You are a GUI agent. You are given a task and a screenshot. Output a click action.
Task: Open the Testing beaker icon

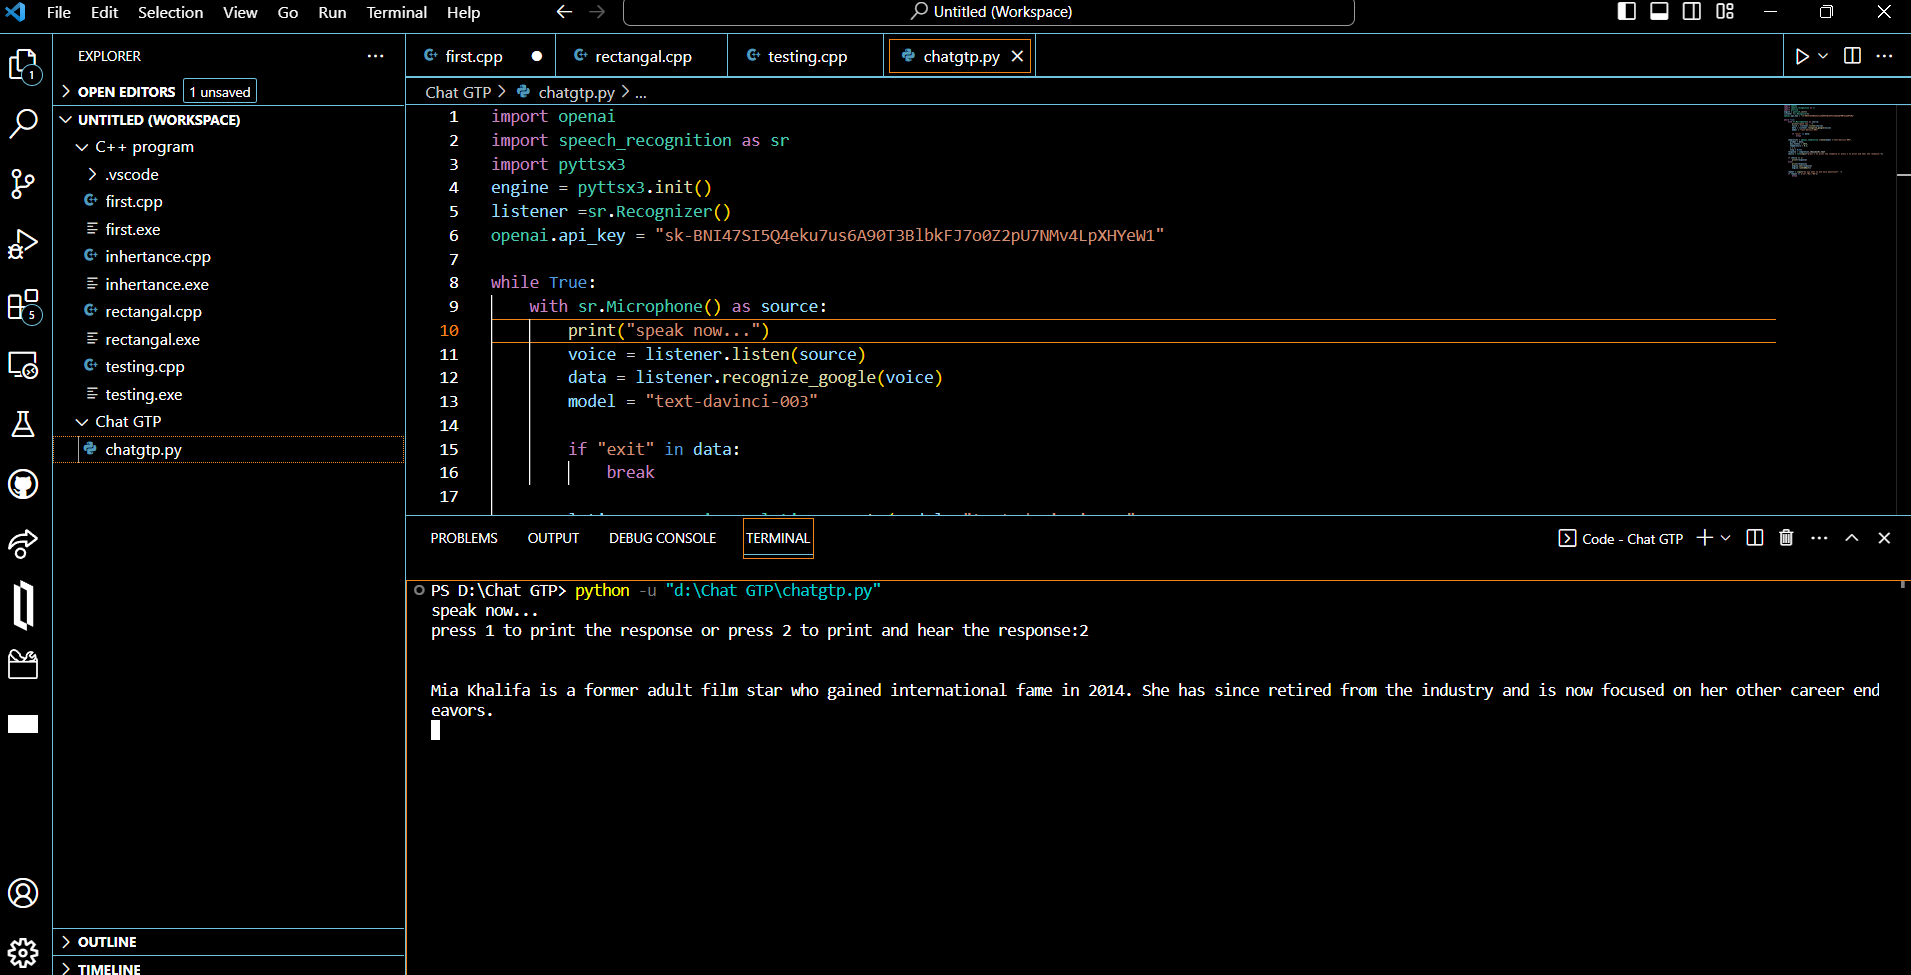pyautogui.click(x=23, y=424)
